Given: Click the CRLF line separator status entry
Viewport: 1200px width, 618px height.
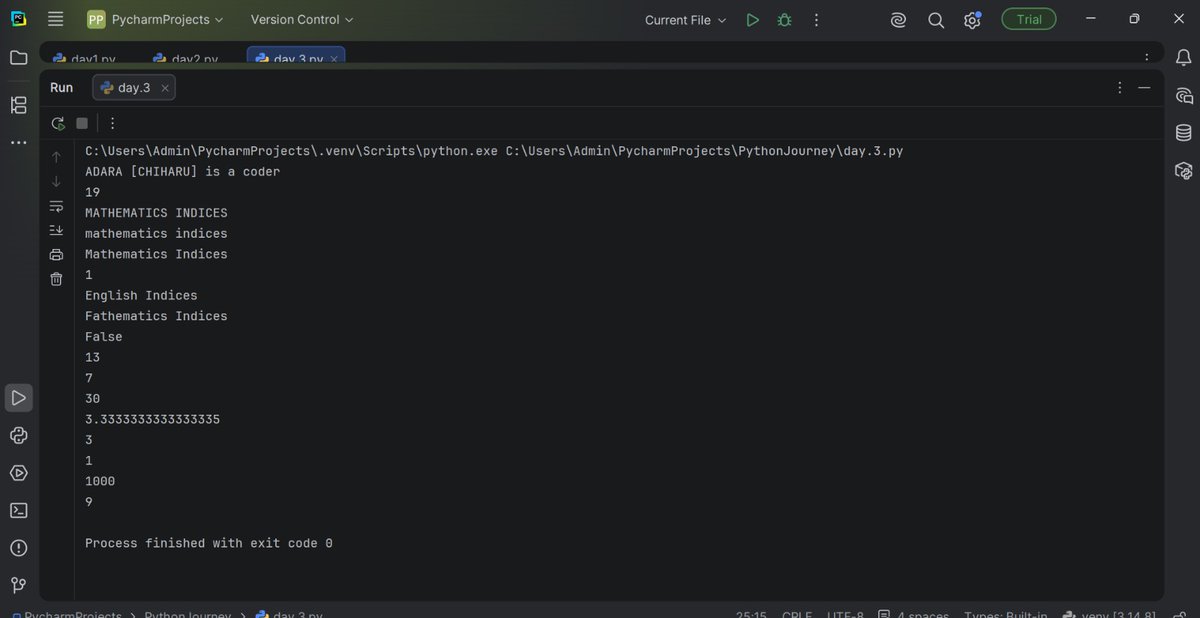Looking at the screenshot, I should (x=797, y=614).
